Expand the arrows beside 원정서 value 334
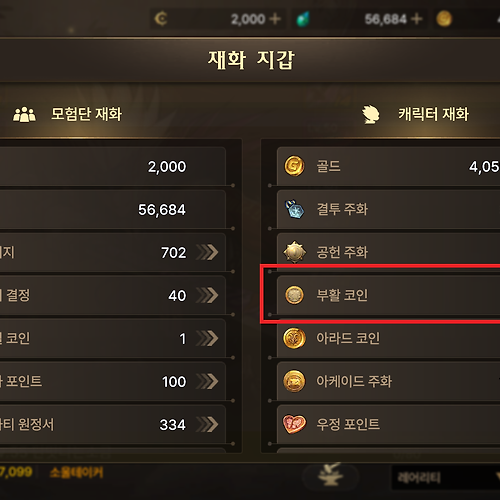The width and height of the screenshot is (500, 500). 207,424
